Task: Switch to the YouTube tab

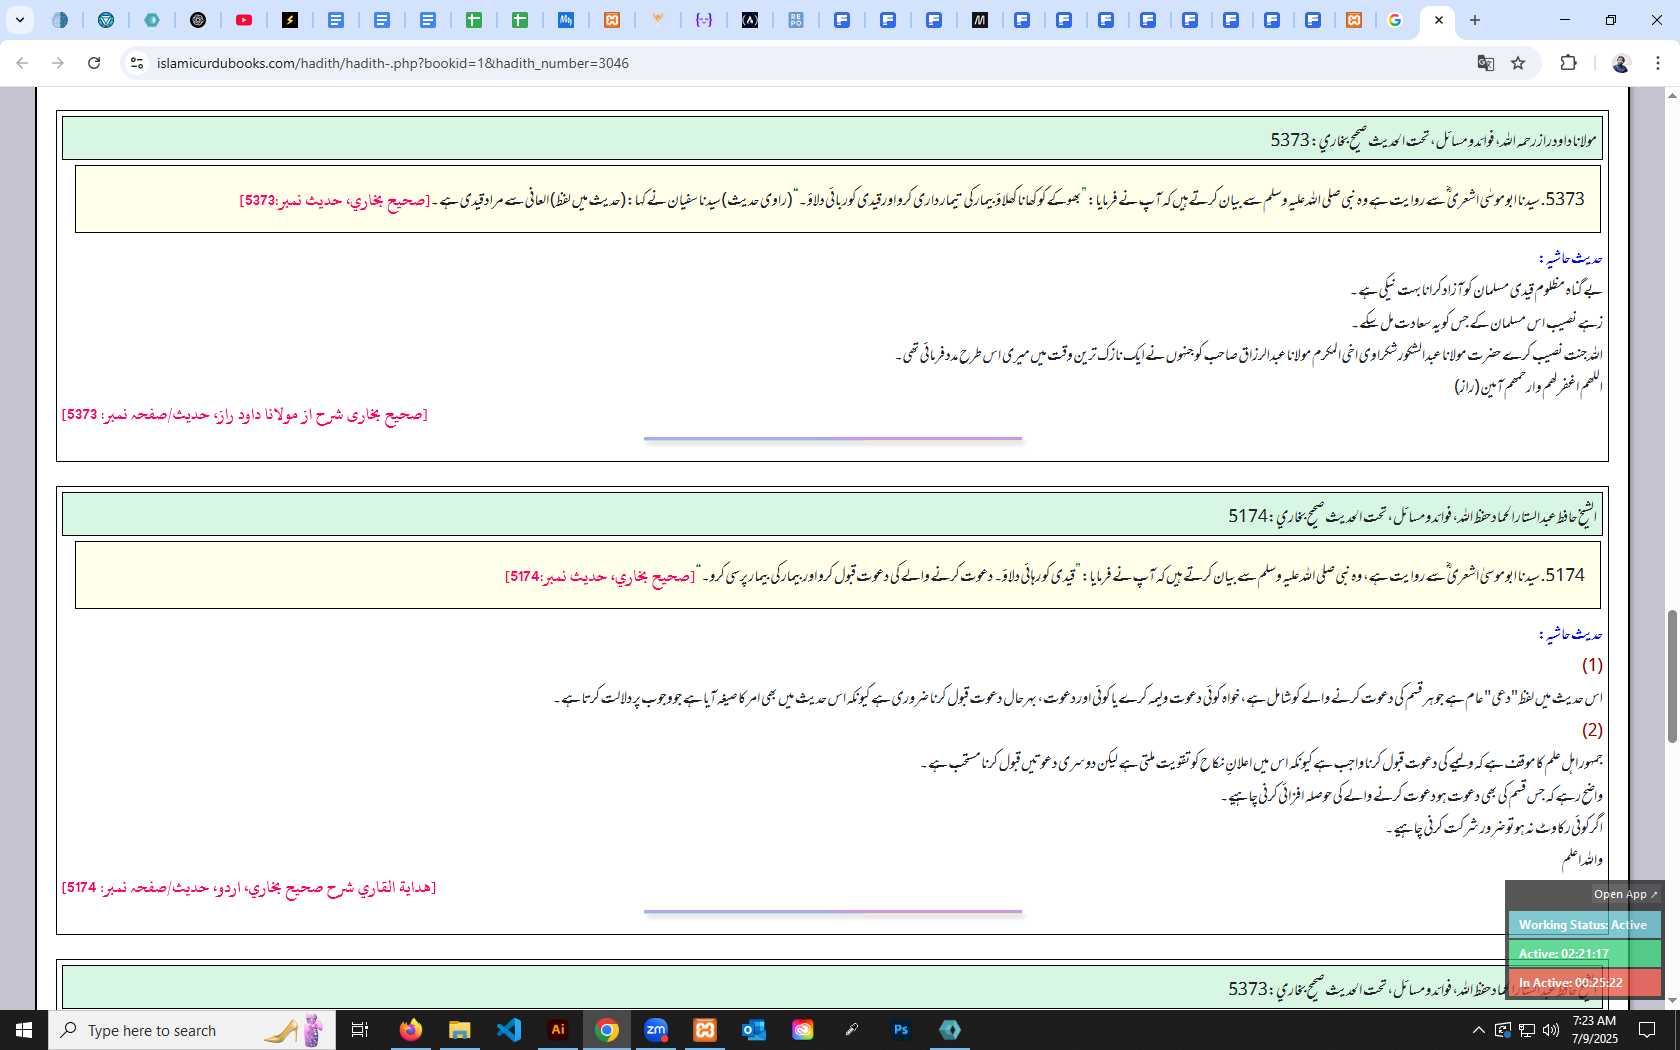Action: click(244, 20)
